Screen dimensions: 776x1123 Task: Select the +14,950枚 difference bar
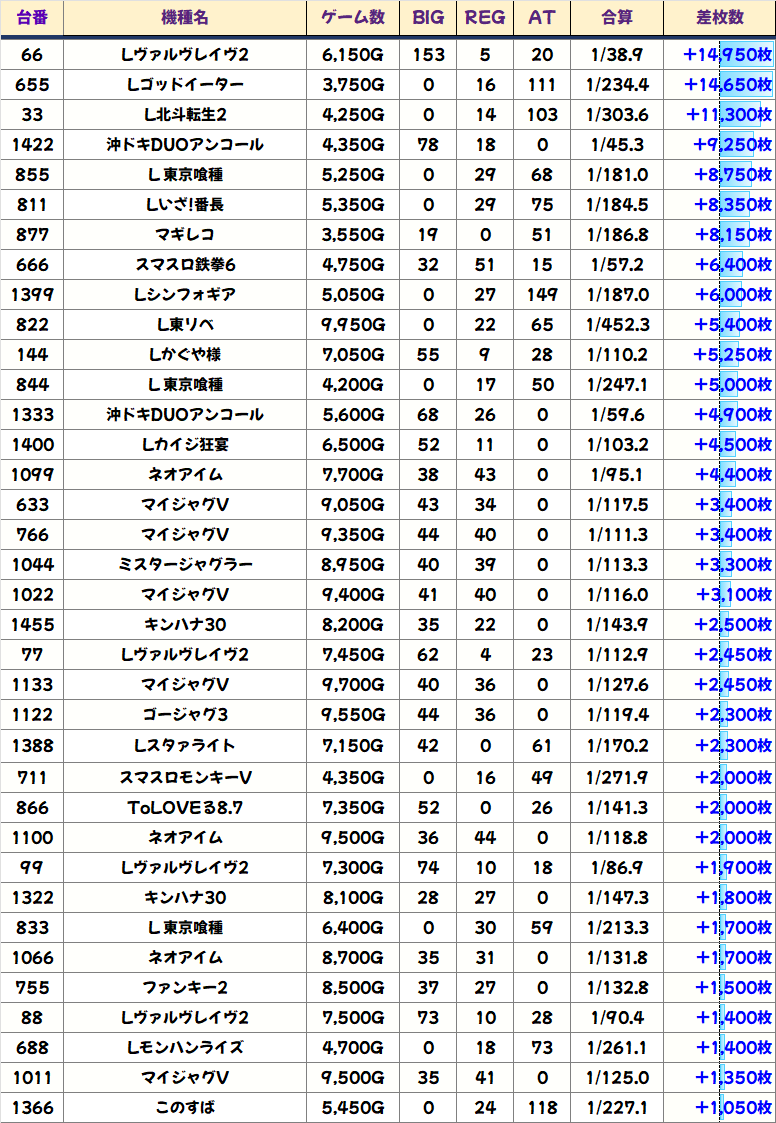(x=727, y=55)
